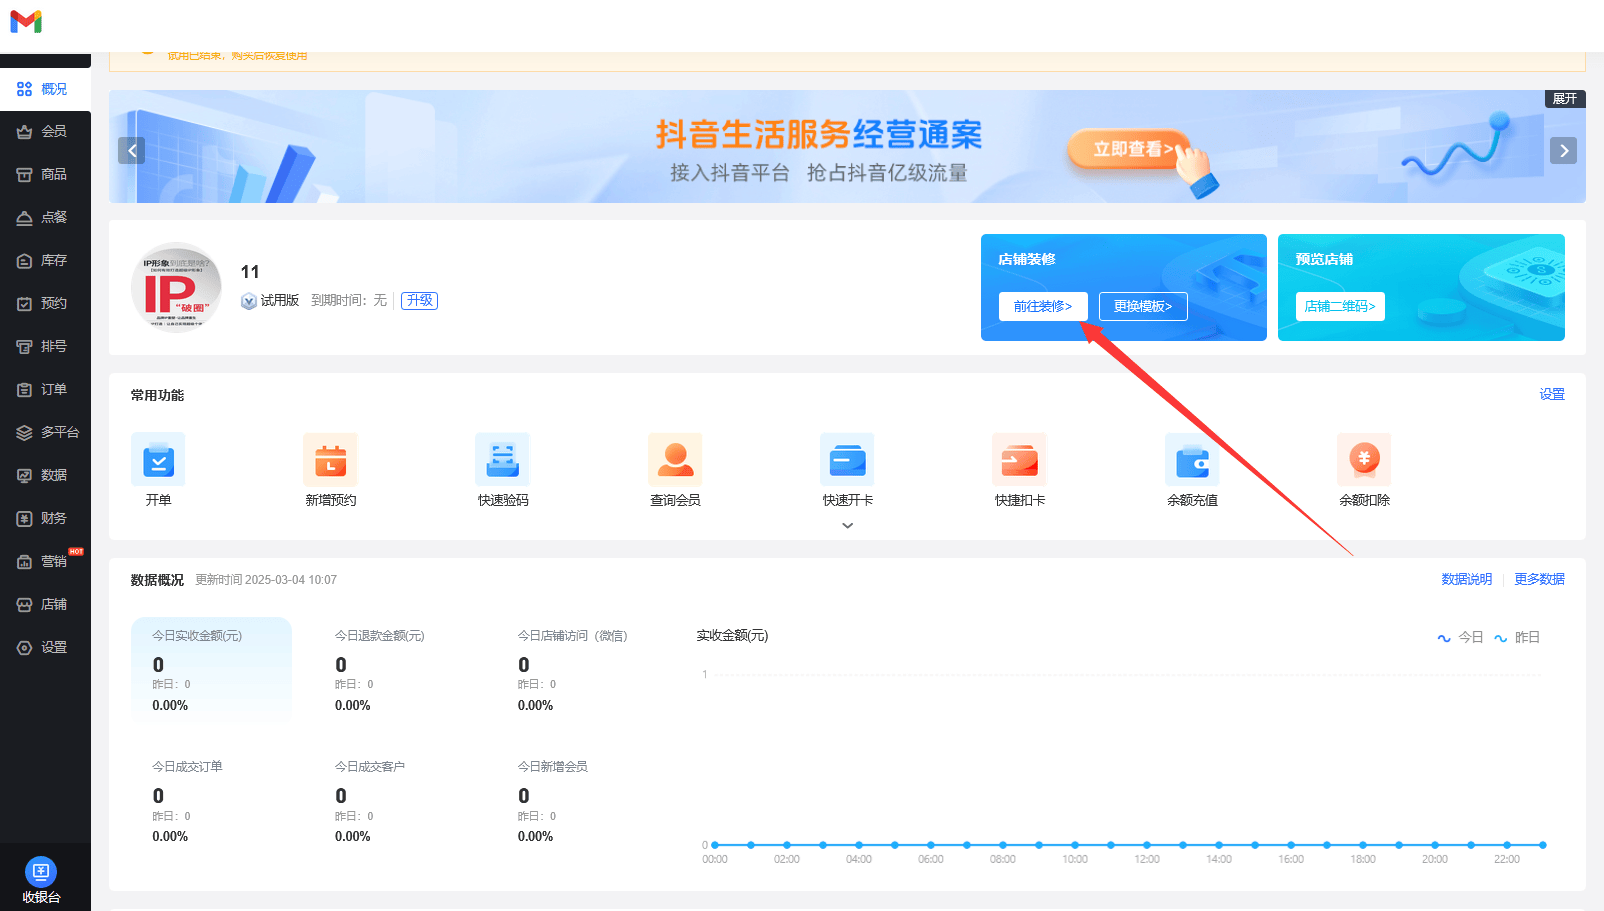Viewport: 1604px width, 911px height.
Task: Click the 开单 billing icon
Action: pyautogui.click(x=158, y=460)
